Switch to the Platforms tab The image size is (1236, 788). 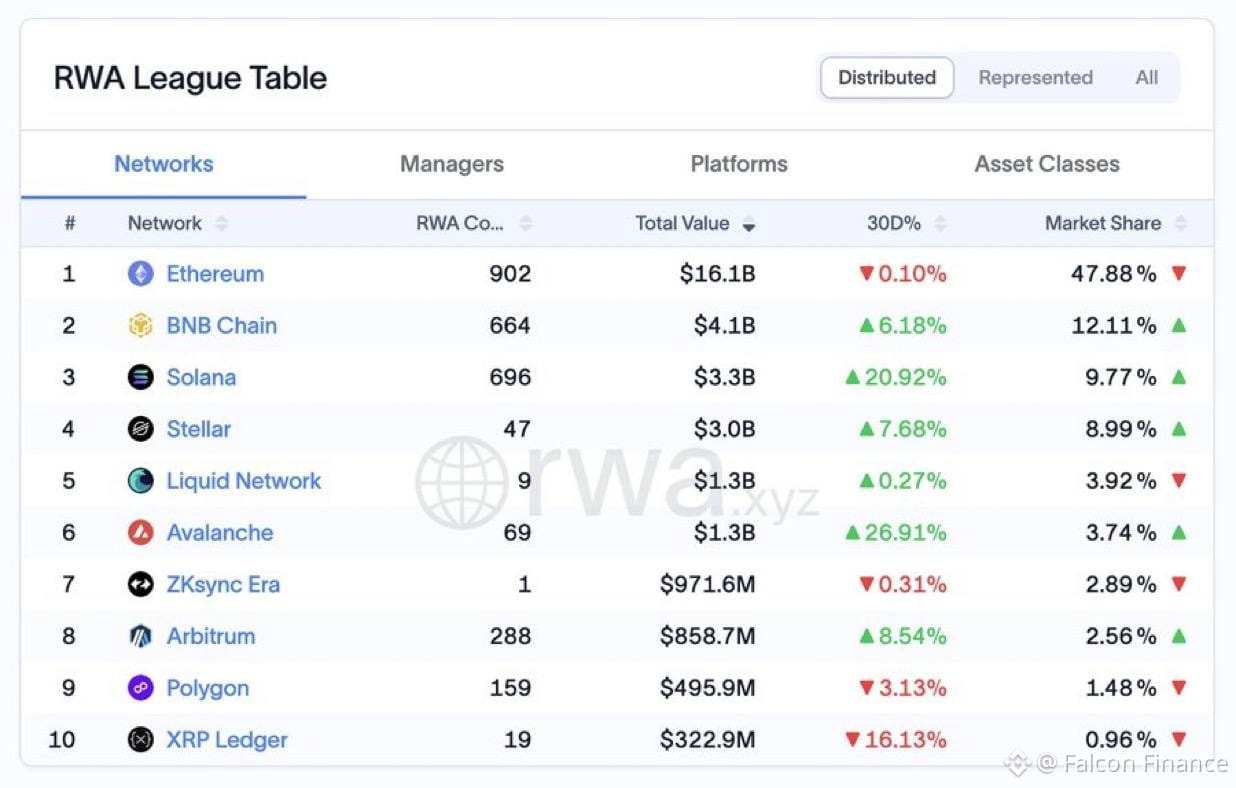pyautogui.click(x=739, y=164)
